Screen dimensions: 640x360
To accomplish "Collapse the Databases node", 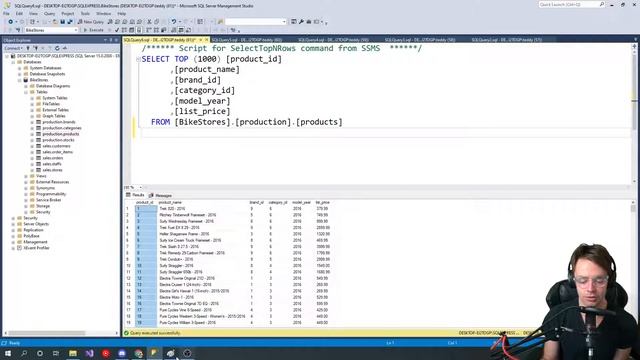I will click(x=13, y=62).
